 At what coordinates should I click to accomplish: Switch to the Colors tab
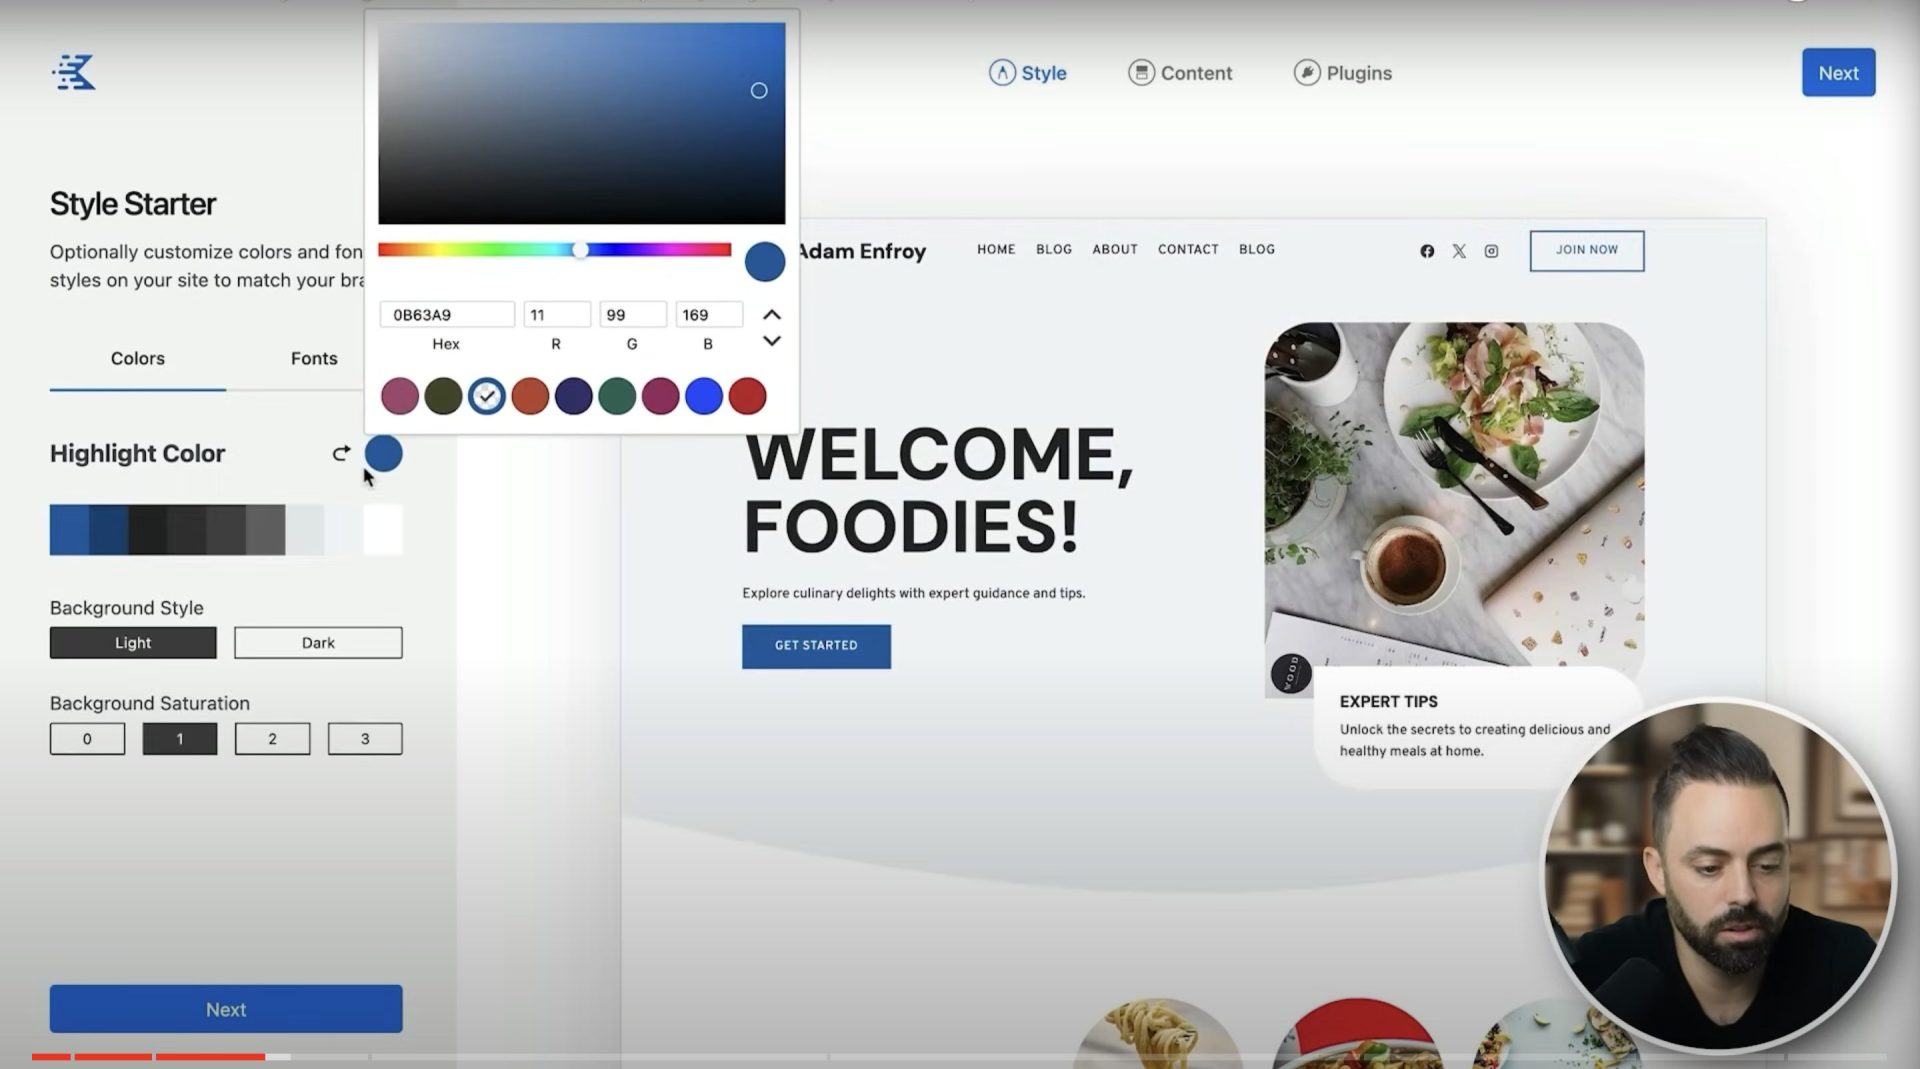coord(138,358)
